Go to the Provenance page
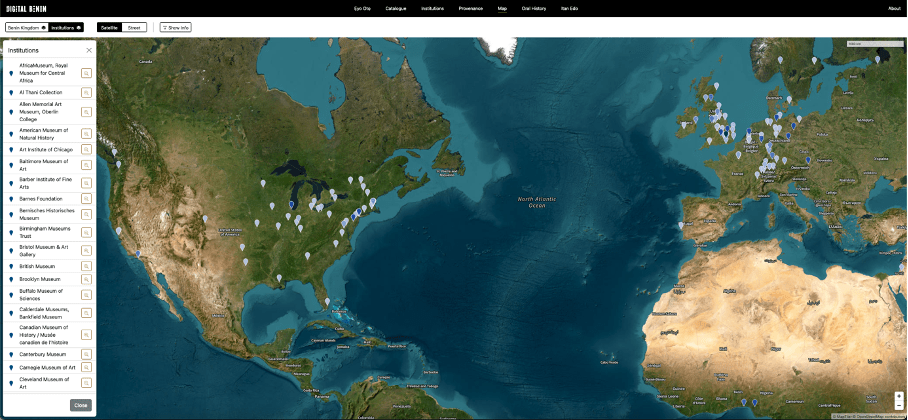 click(x=469, y=7)
